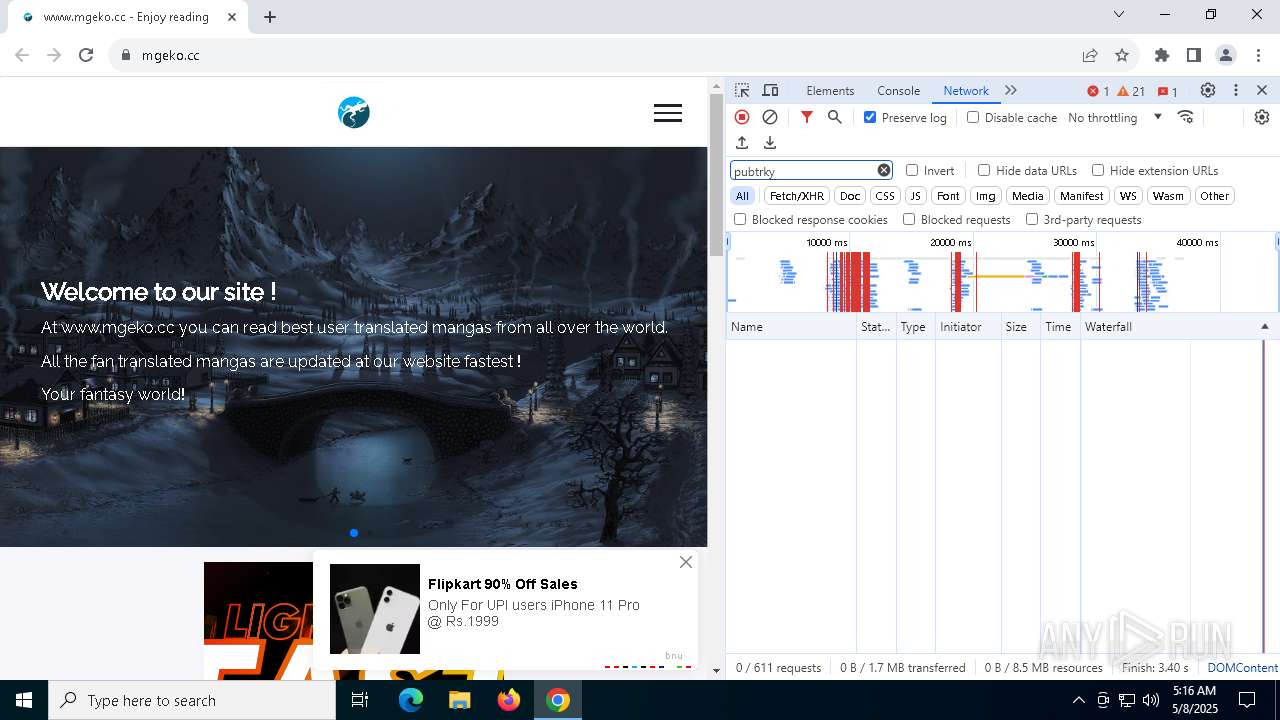Click the issues count badge

(x=1167, y=91)
